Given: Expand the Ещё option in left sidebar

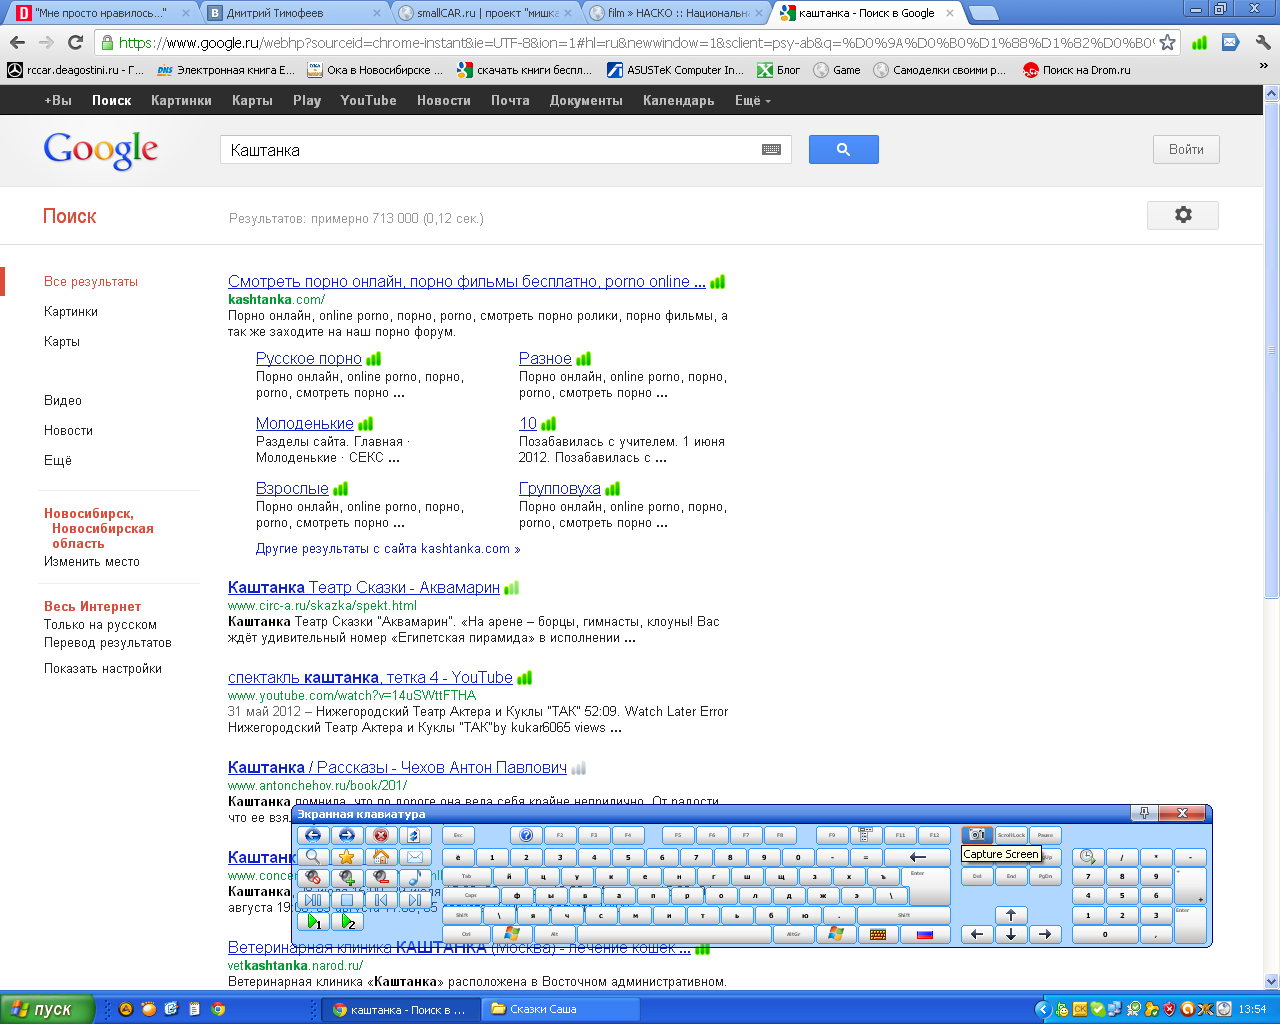Looking at the screenshot, I should click(x=58, y=460).
